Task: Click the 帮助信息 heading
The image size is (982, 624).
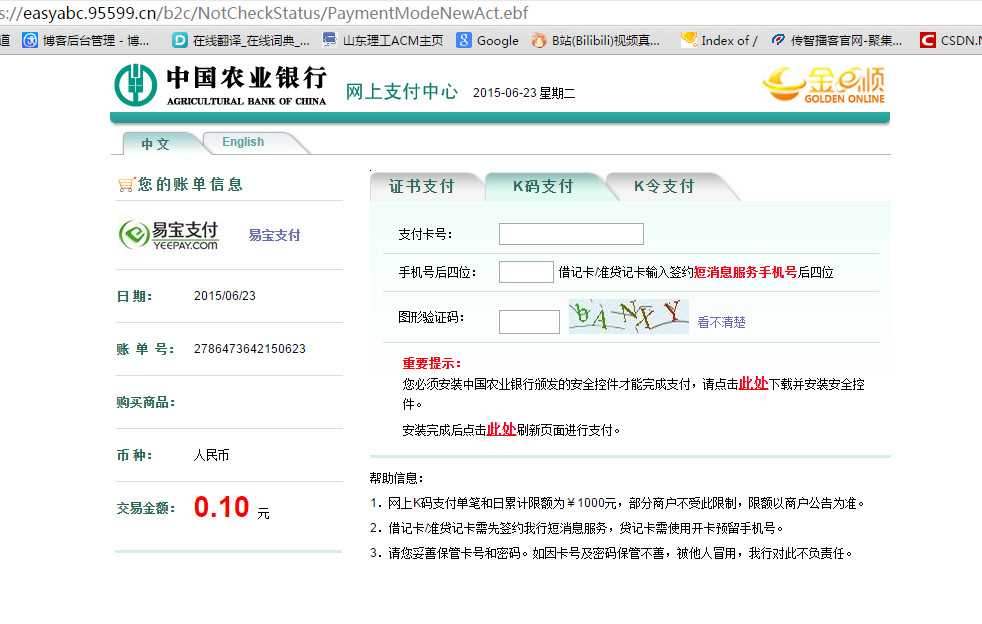Action: coord(396,478)
